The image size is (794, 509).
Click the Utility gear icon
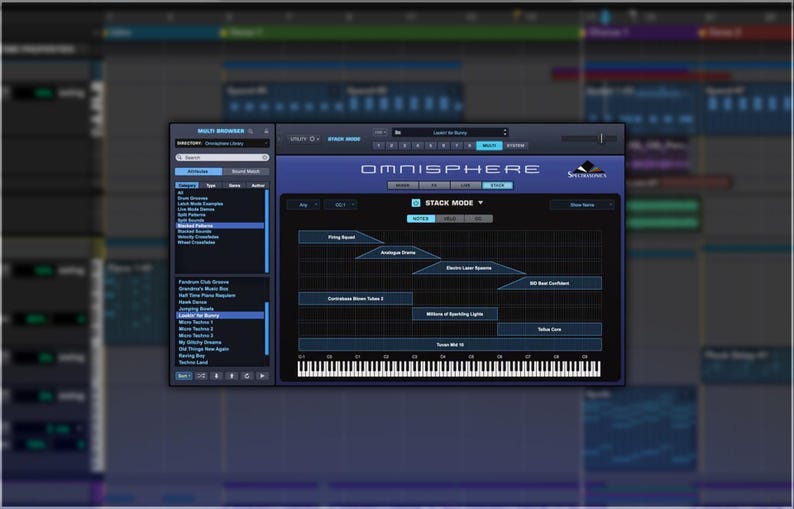point(312,139)
